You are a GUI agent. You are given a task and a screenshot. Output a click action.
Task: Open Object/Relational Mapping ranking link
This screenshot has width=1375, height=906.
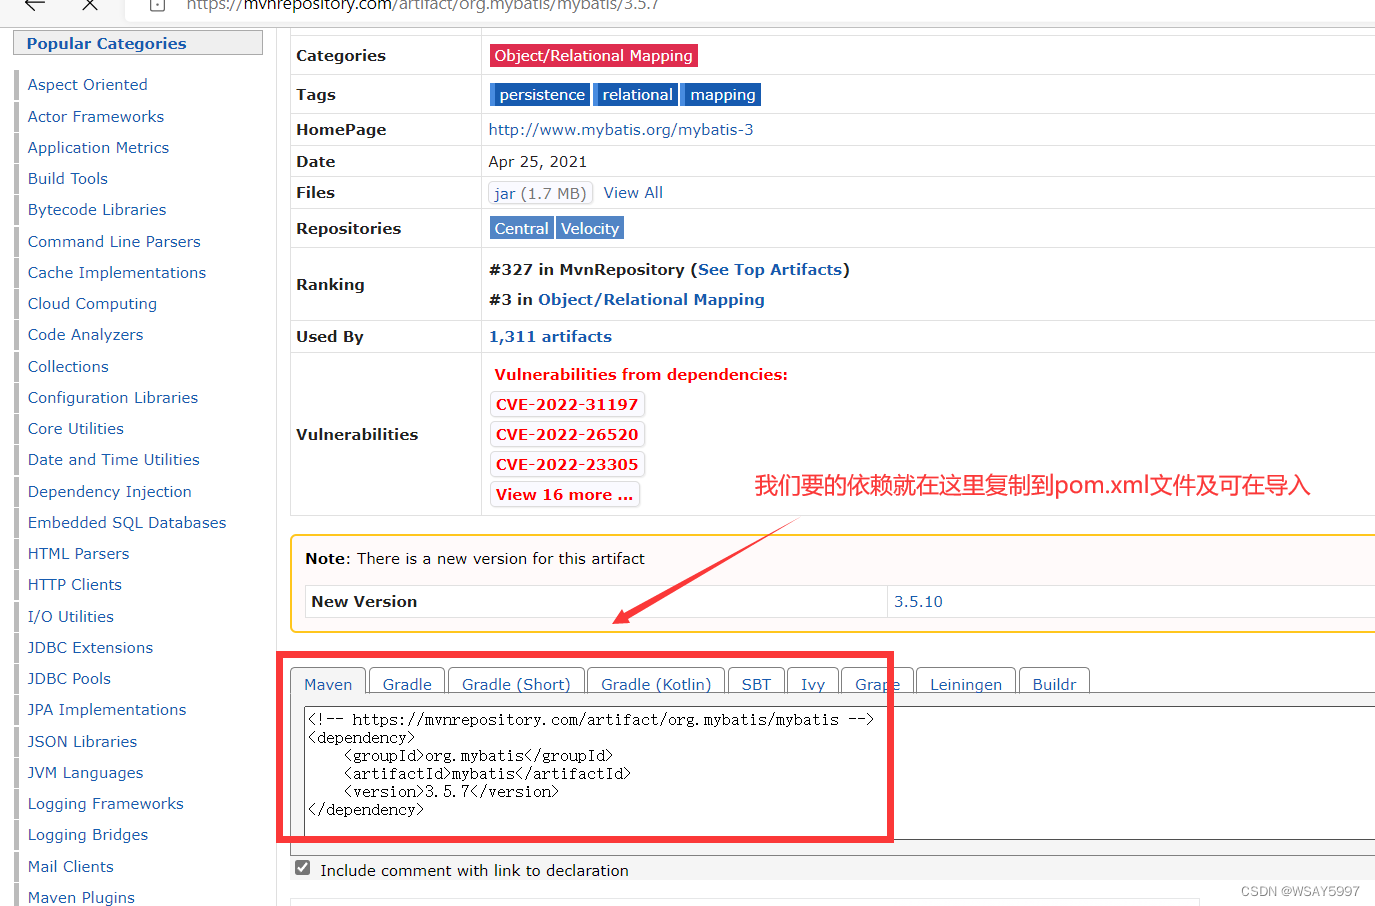651,300
